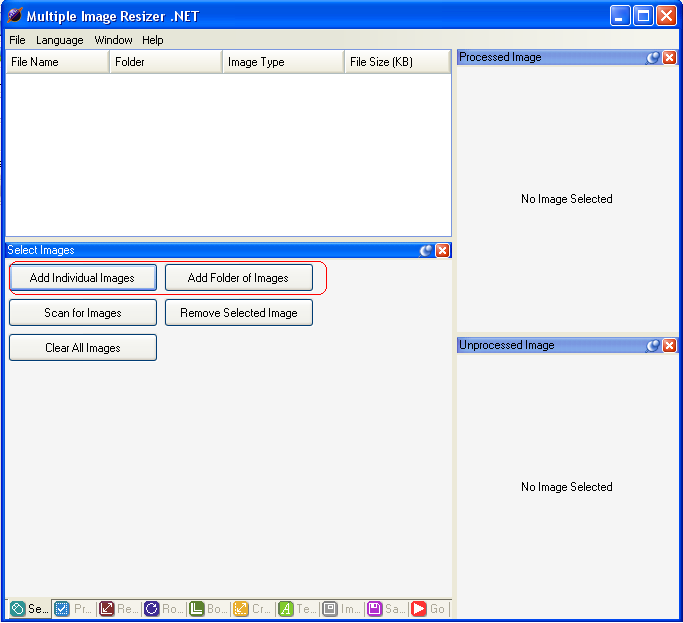Viewport: 683px width, 623px height.
Task: Open the Help menu
Action: click(152, 40)
